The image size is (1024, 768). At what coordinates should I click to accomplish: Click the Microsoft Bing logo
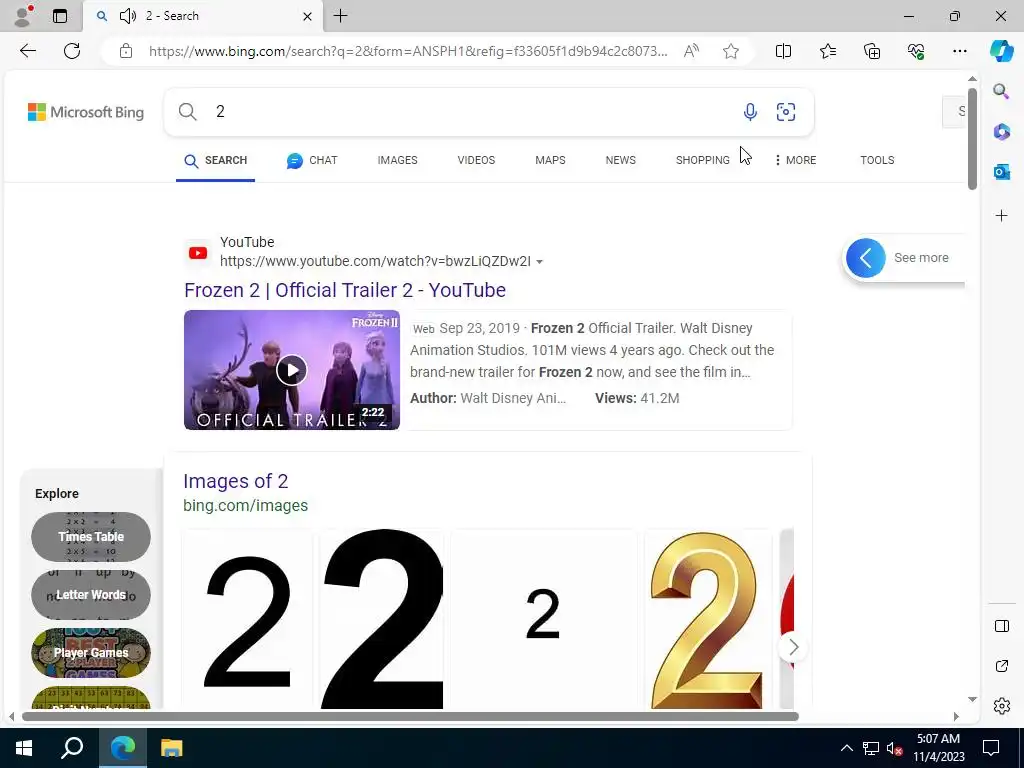click(x=86, y=112)
